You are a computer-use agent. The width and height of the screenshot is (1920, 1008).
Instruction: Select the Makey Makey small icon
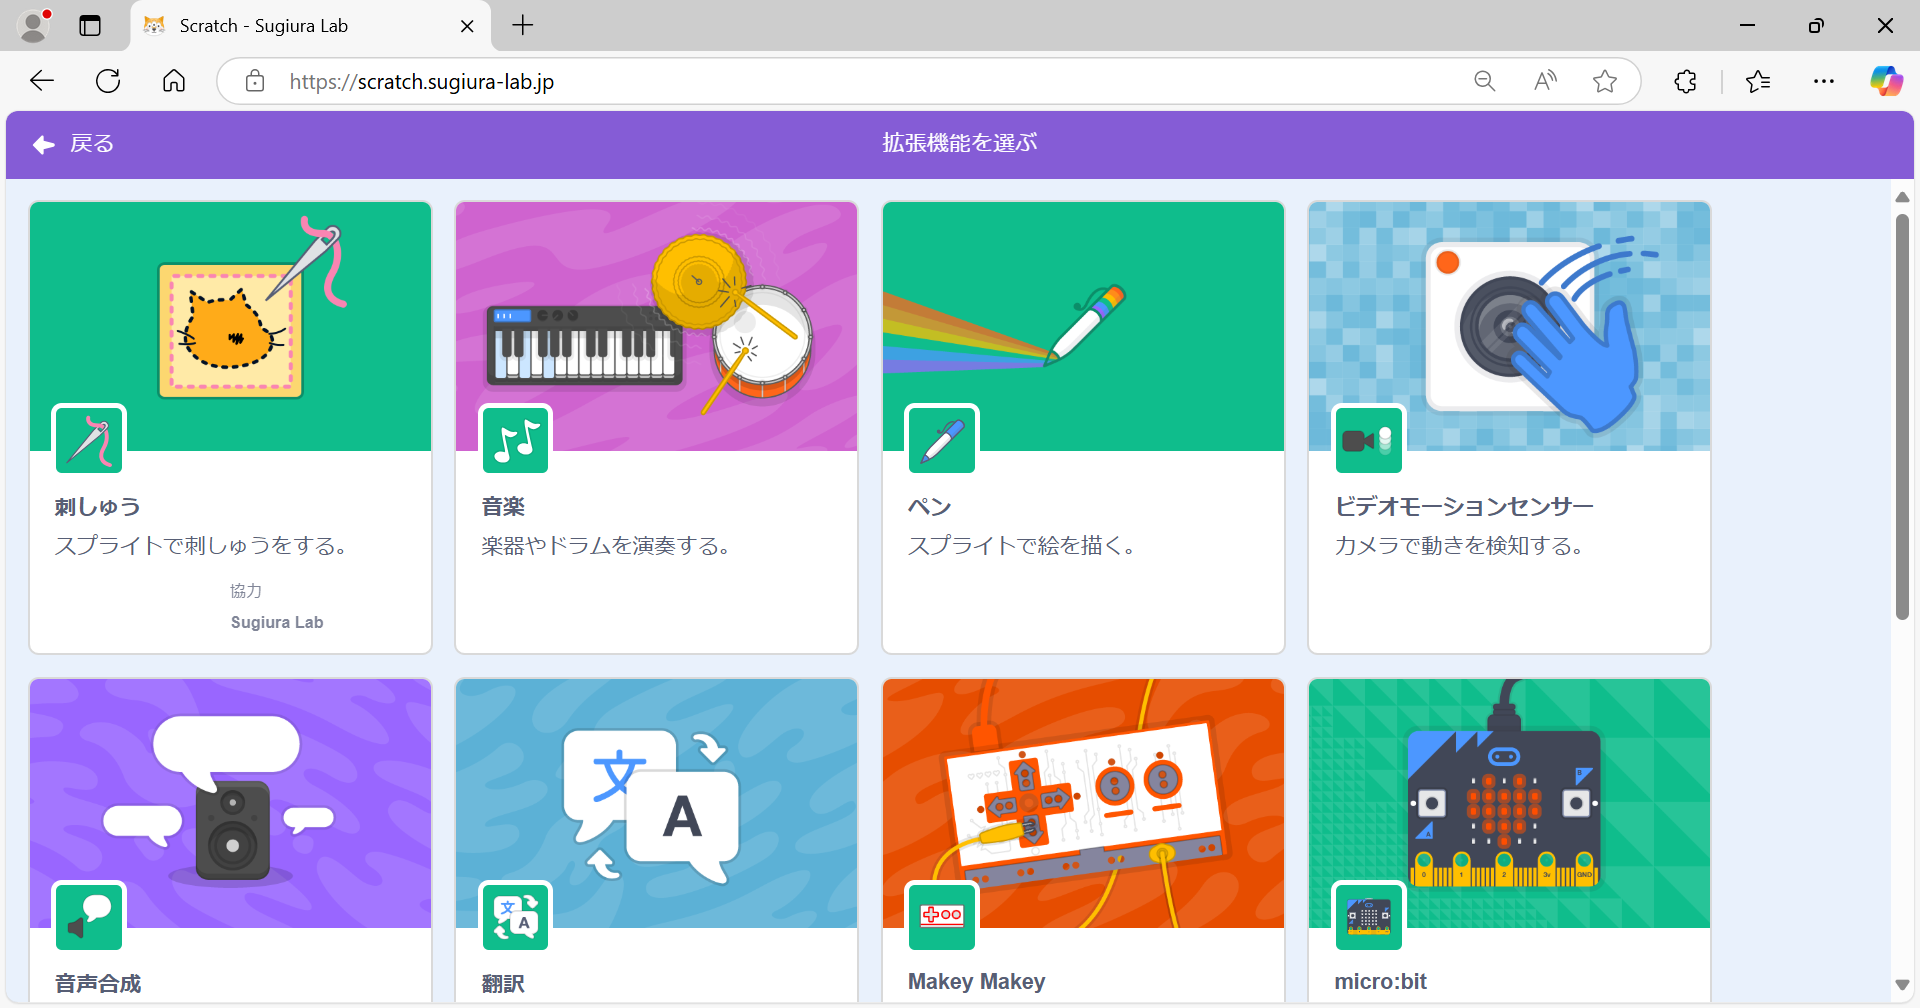click(942, 916)
